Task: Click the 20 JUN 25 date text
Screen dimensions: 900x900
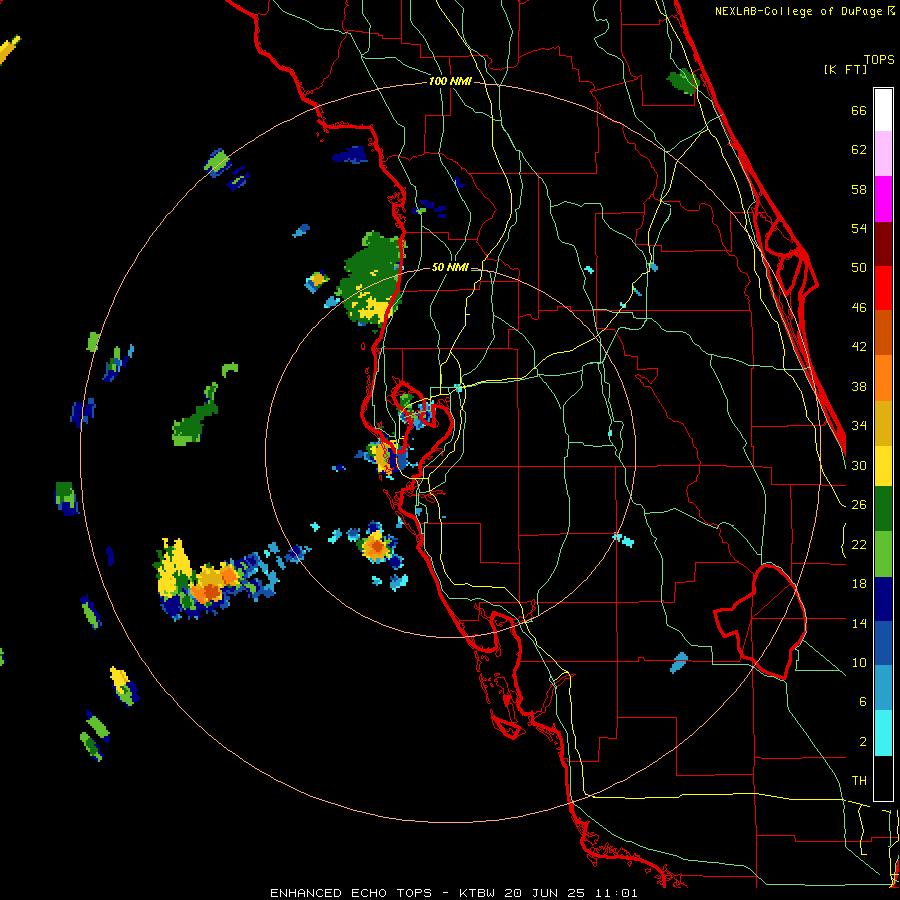Action: pos(545,893)
